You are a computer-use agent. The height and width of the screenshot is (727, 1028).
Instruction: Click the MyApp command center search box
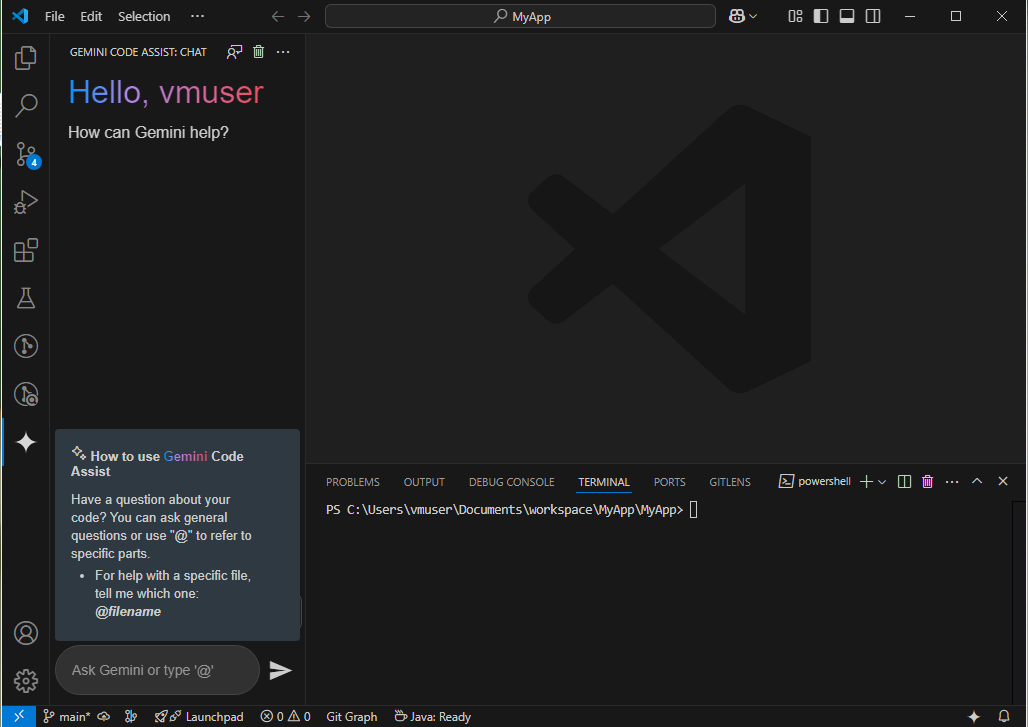520,16
